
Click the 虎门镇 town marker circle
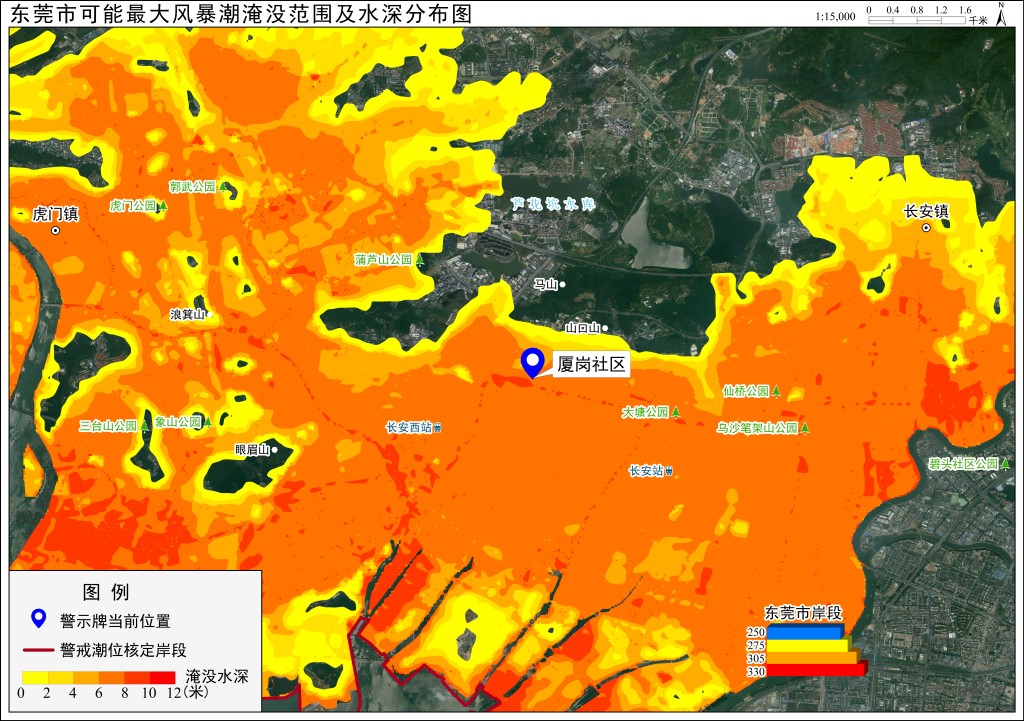(56, 231)
